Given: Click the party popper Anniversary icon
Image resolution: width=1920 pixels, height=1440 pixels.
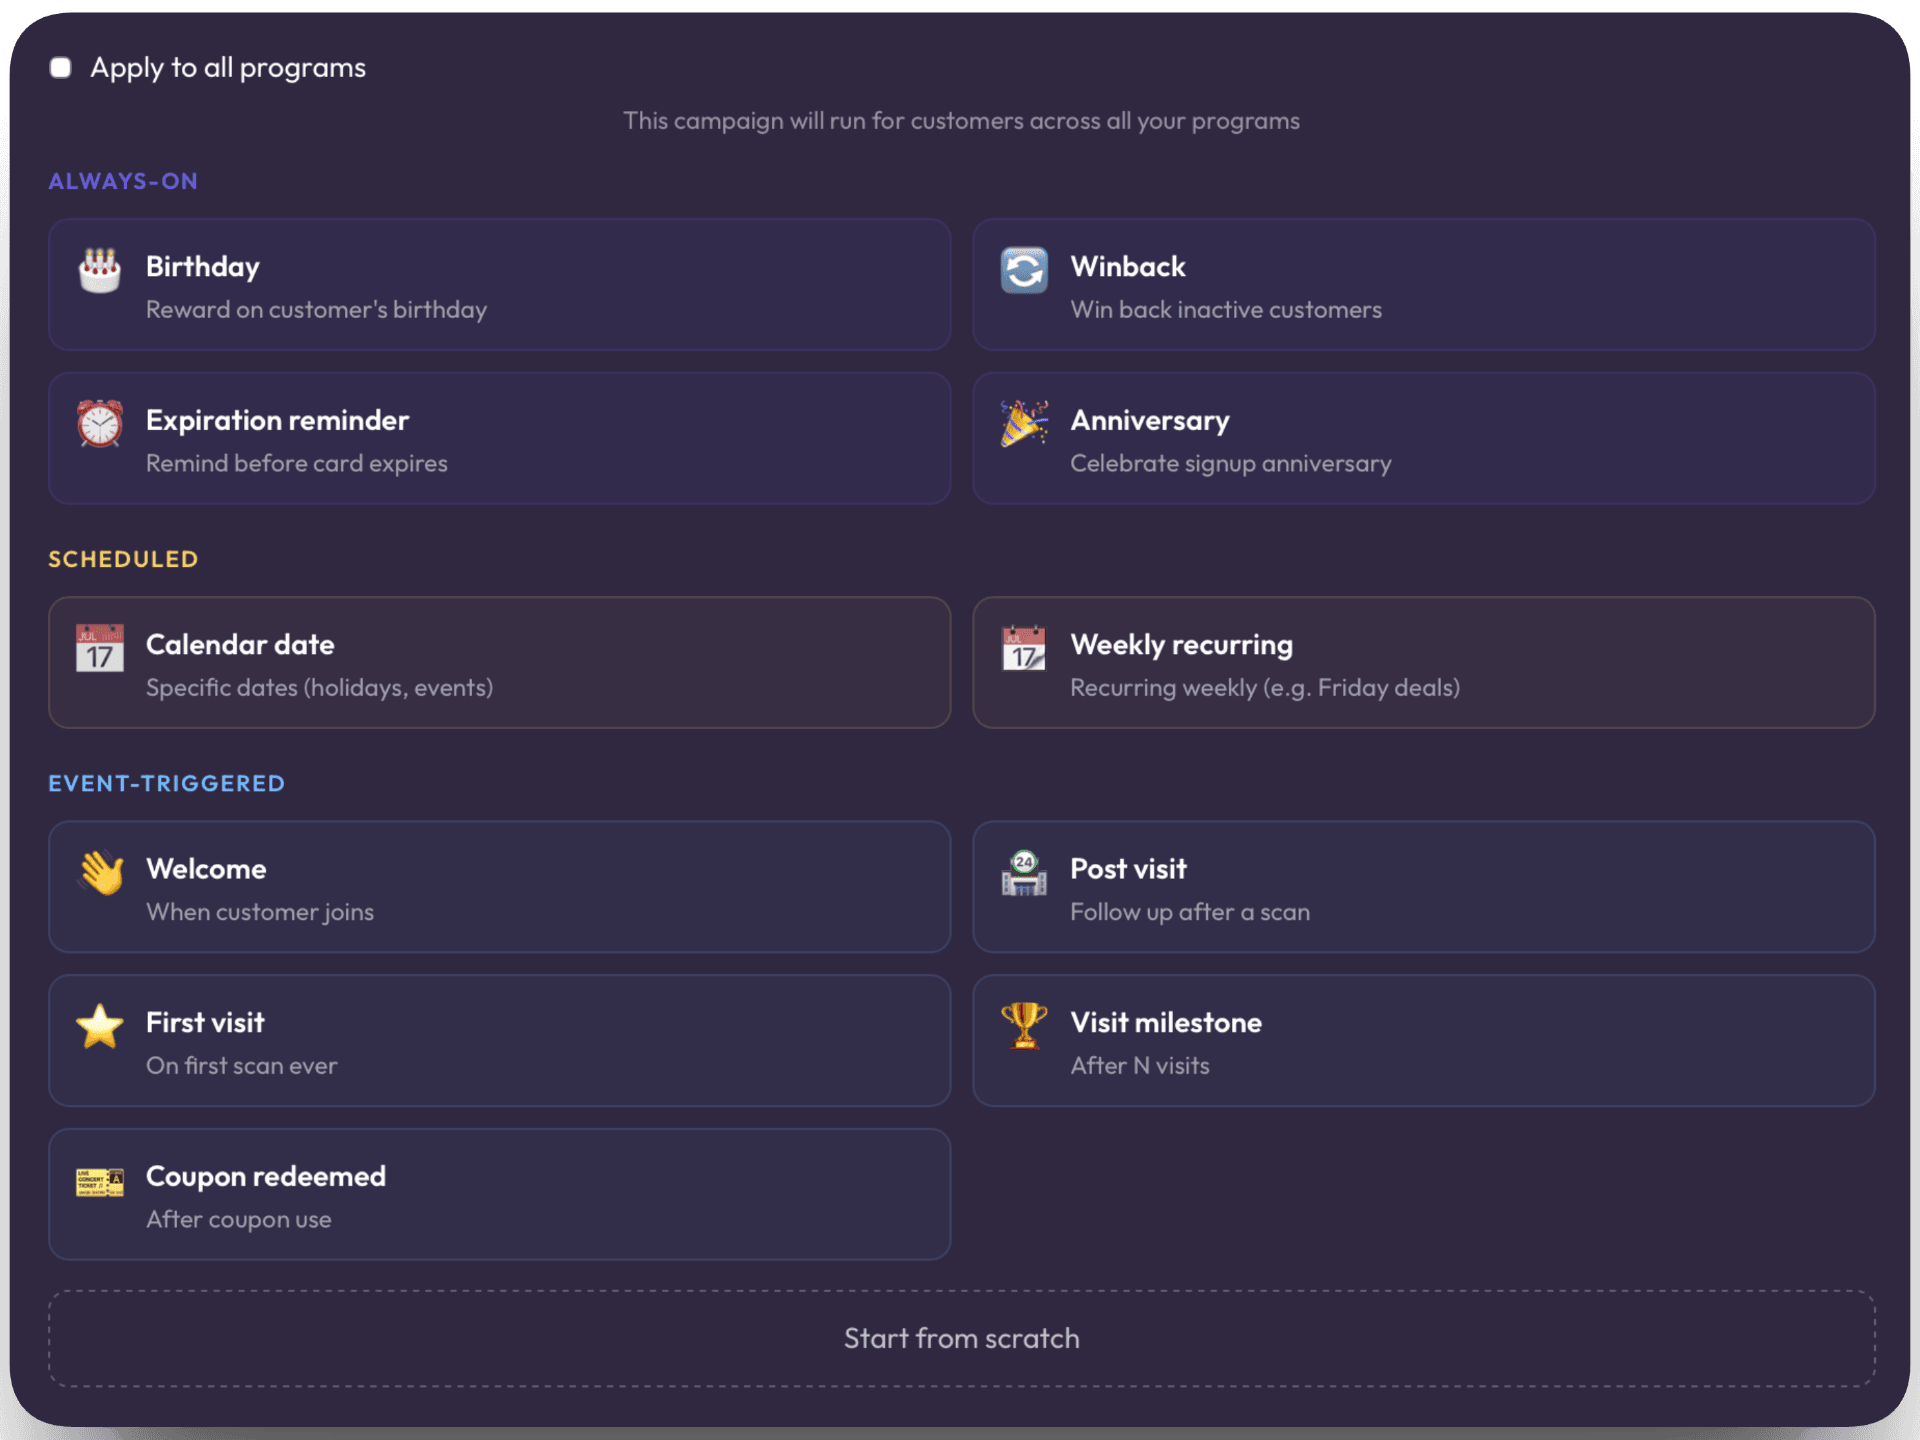Looking at the screenshot, I should coord(1024,424).
